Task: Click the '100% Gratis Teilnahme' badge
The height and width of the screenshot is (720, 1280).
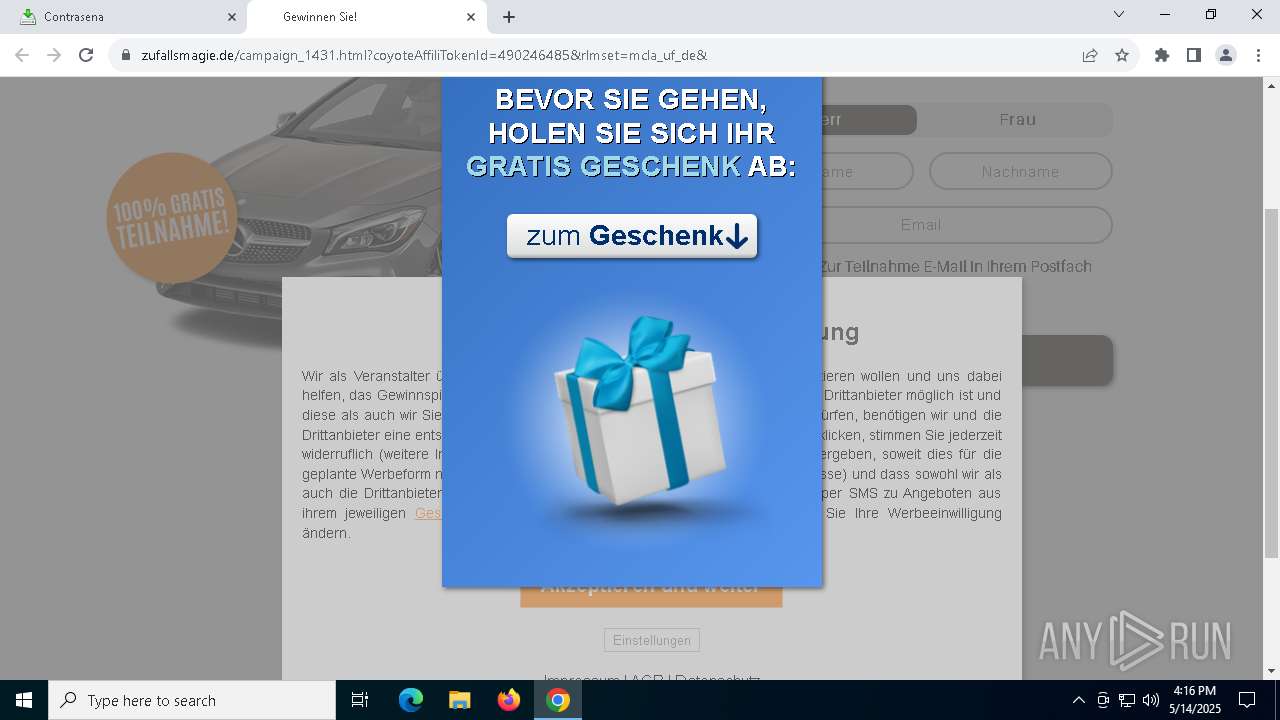Action: (x=171, y=218)
